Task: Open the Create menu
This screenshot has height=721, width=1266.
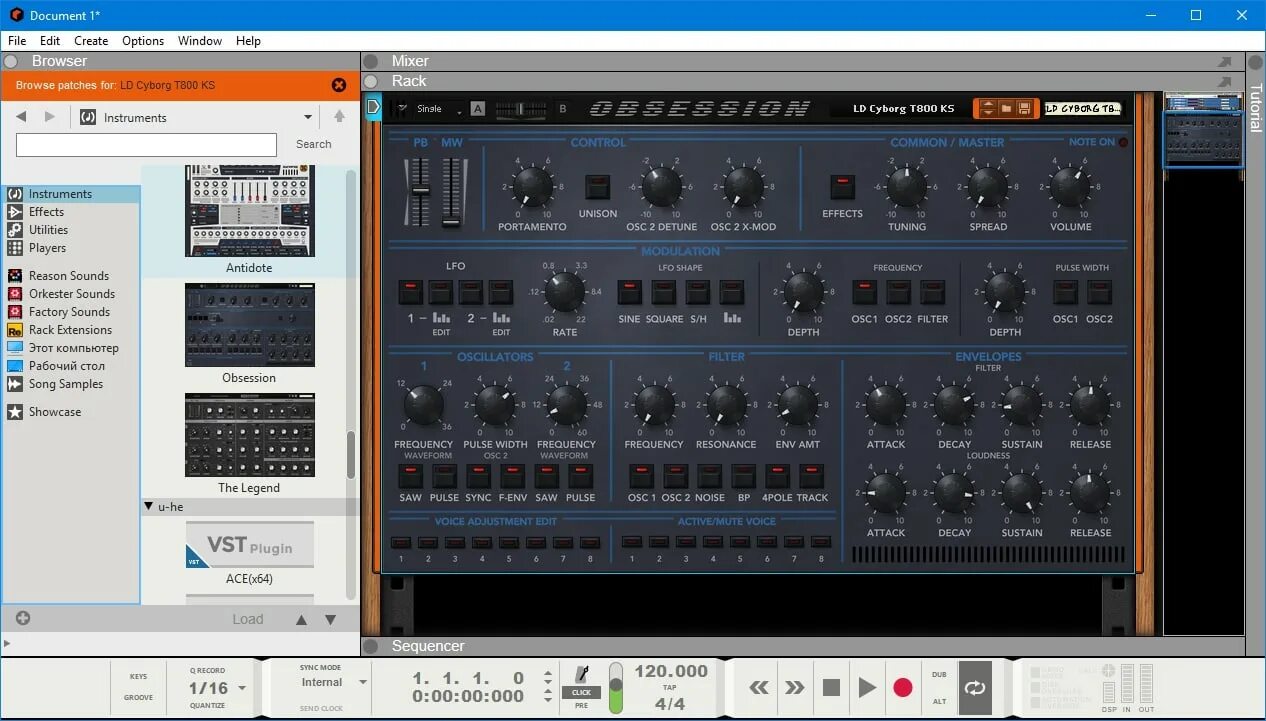Action: (91, 41)
